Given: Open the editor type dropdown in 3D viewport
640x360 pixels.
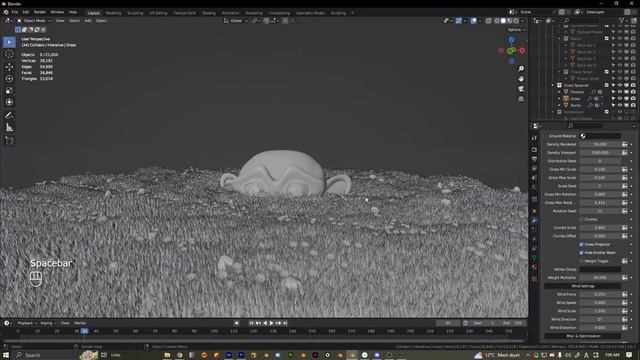Looking at the screenshot, I should point(8,20).
